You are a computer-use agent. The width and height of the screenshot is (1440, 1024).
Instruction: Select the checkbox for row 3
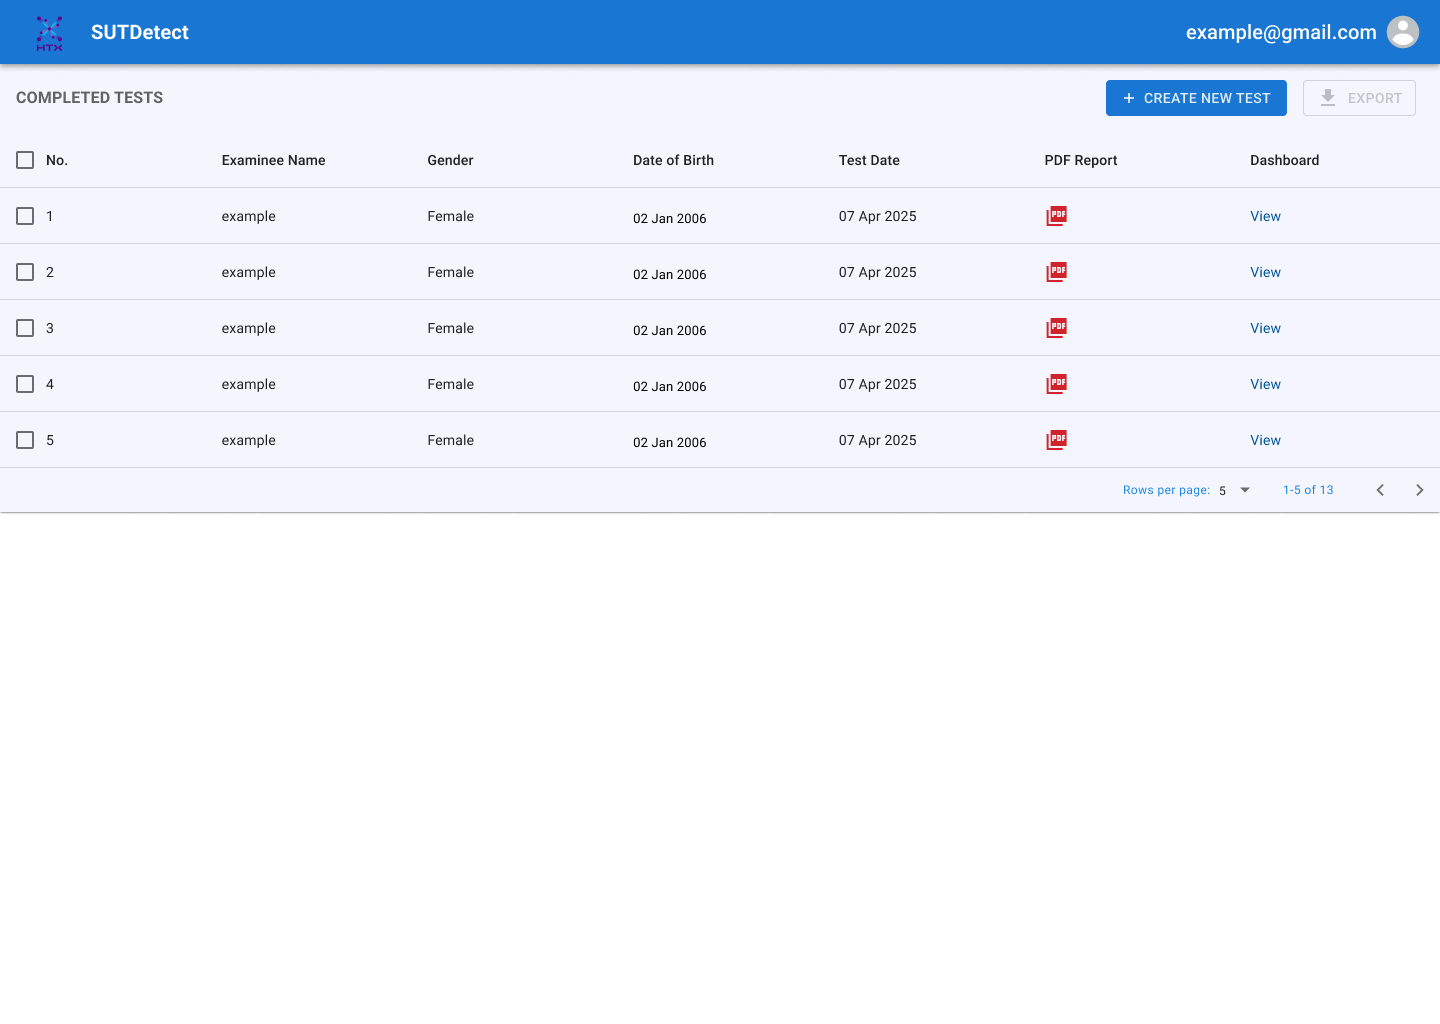(25, 328)
